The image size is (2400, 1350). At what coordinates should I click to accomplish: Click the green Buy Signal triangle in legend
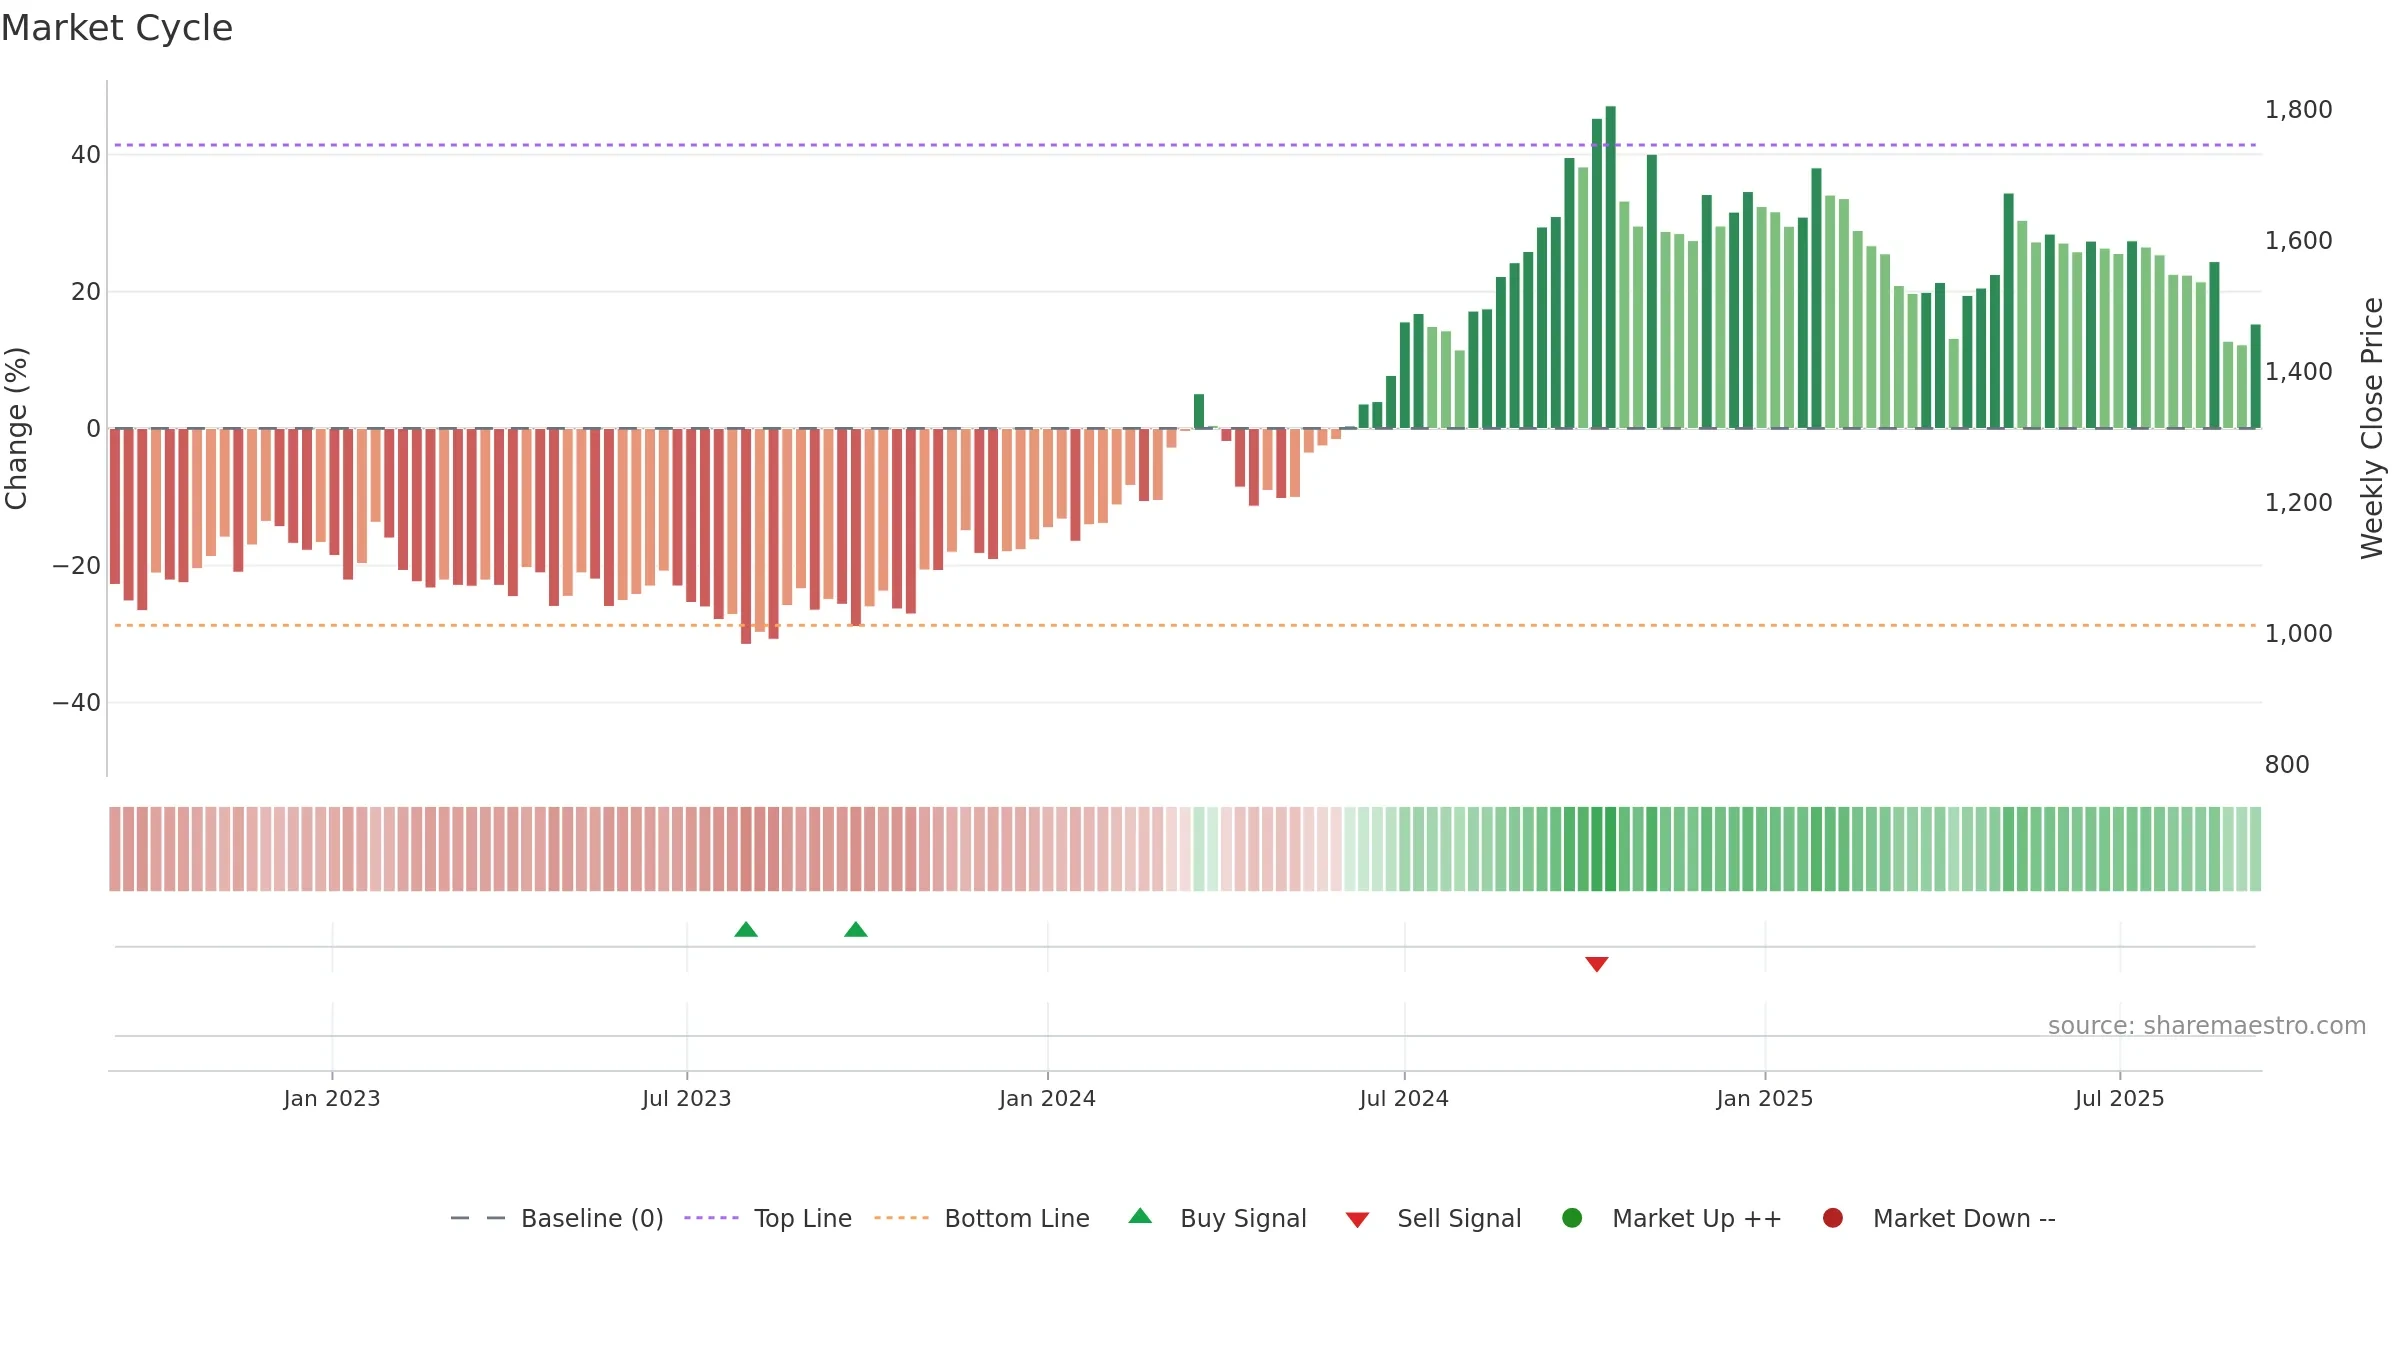(x=1140, y=1216)
